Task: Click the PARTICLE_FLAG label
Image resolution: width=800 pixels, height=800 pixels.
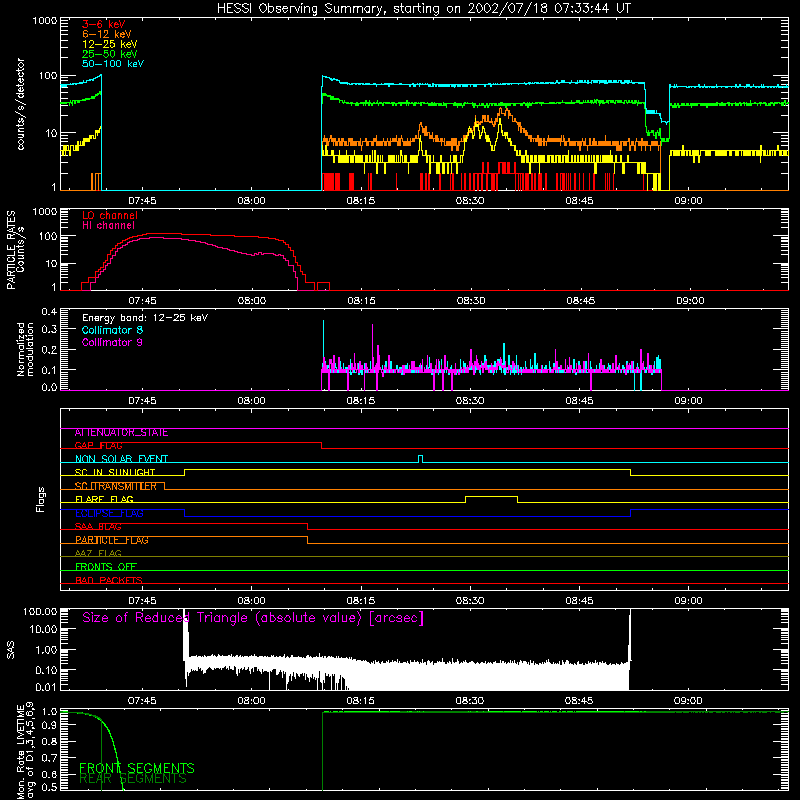Action: tap(112, 540)
